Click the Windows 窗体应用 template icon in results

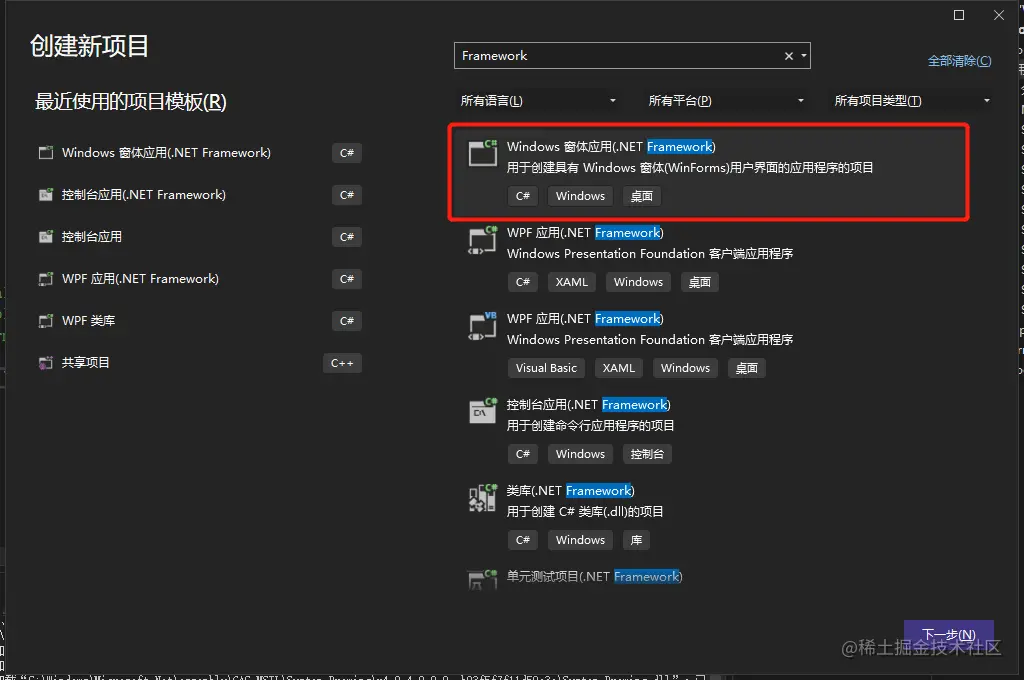(x=483, y=154)
